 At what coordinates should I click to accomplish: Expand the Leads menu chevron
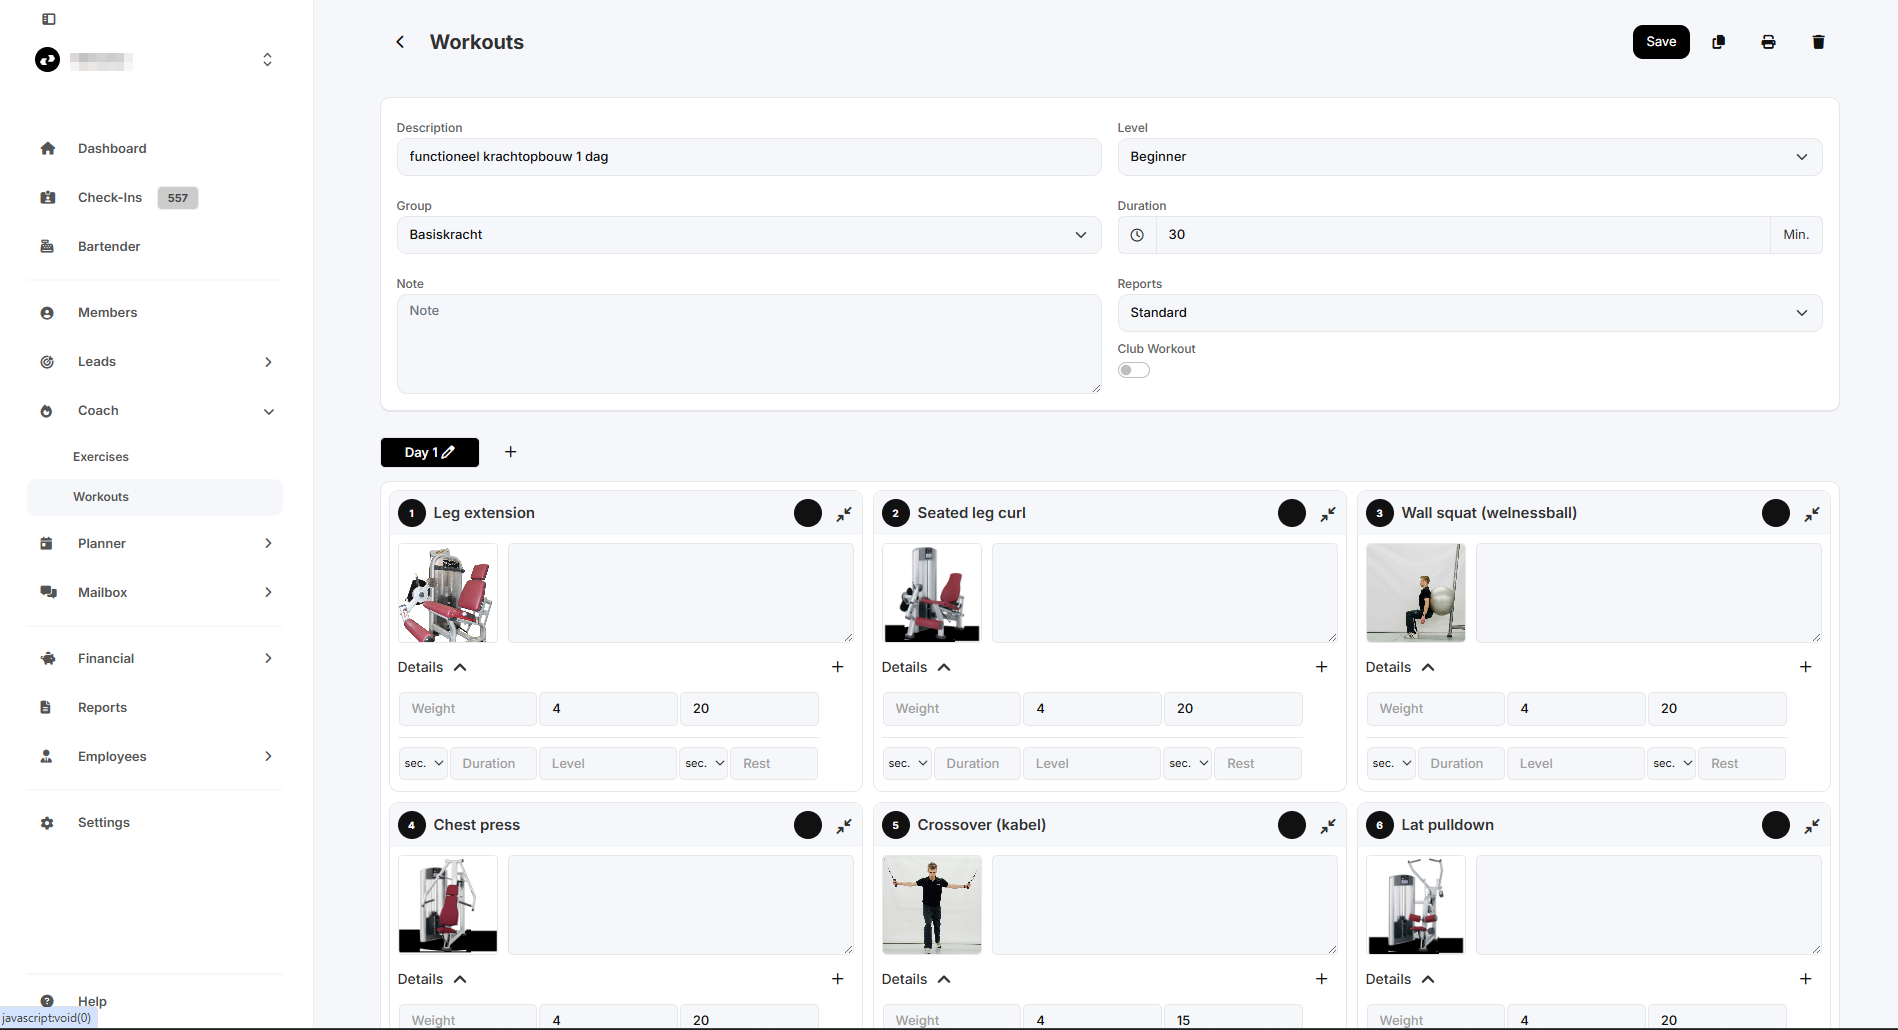click(268, 362)
